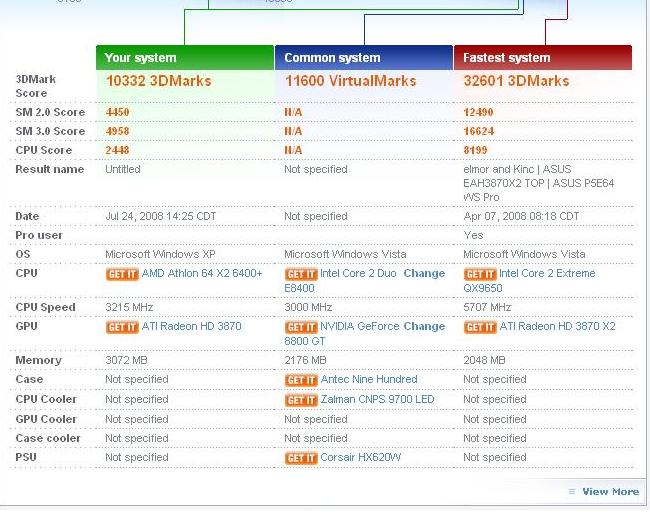Open Corsair HX620W PSU link
This screenshot has width=650, height=512.
coord(361,457)
